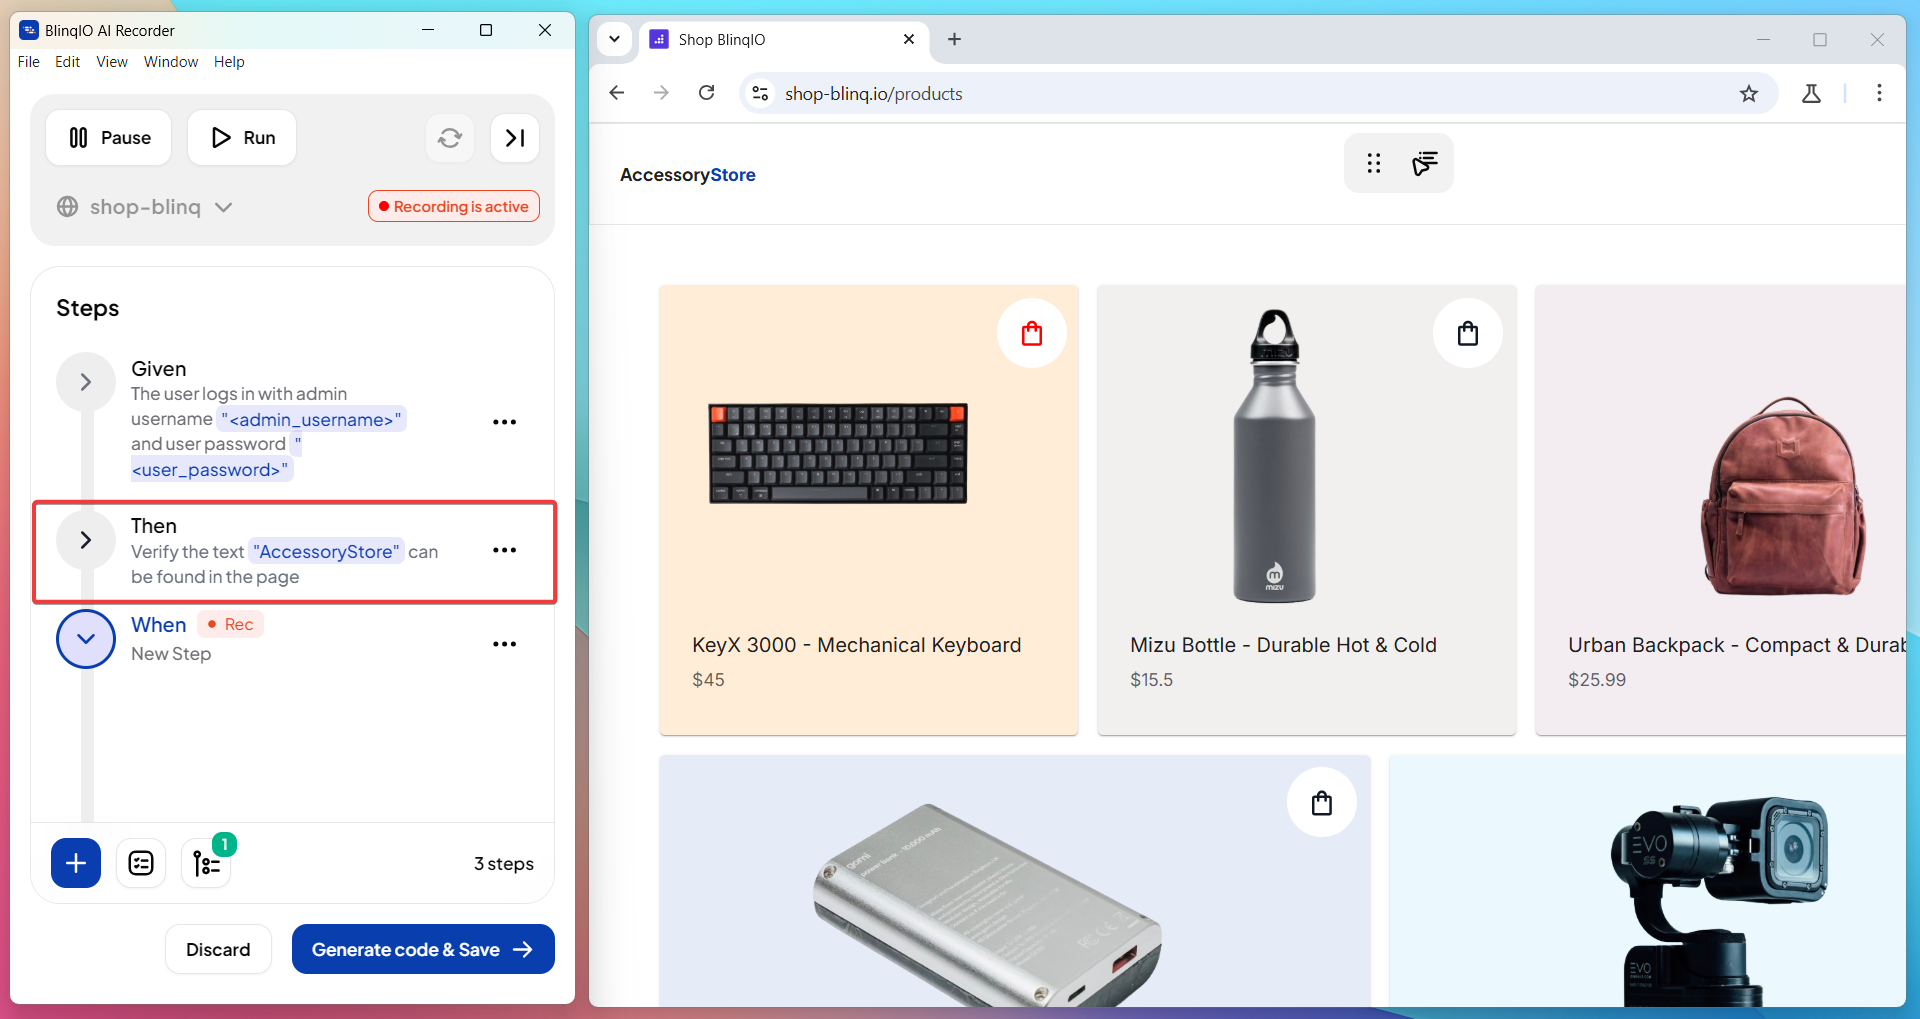Open the Given step options menu
This screenshot has height=1019, width=1920.
505,422
